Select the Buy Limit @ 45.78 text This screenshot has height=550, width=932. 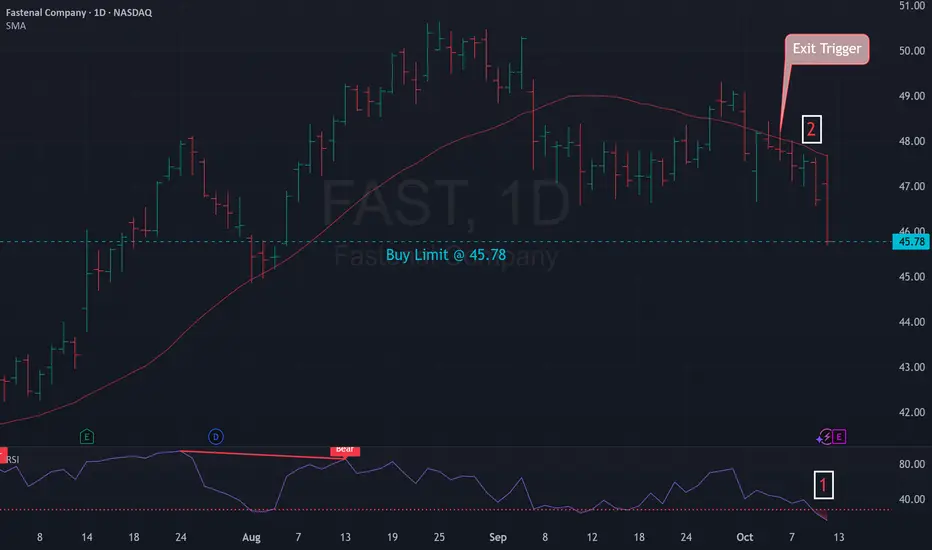pos(446,255)
